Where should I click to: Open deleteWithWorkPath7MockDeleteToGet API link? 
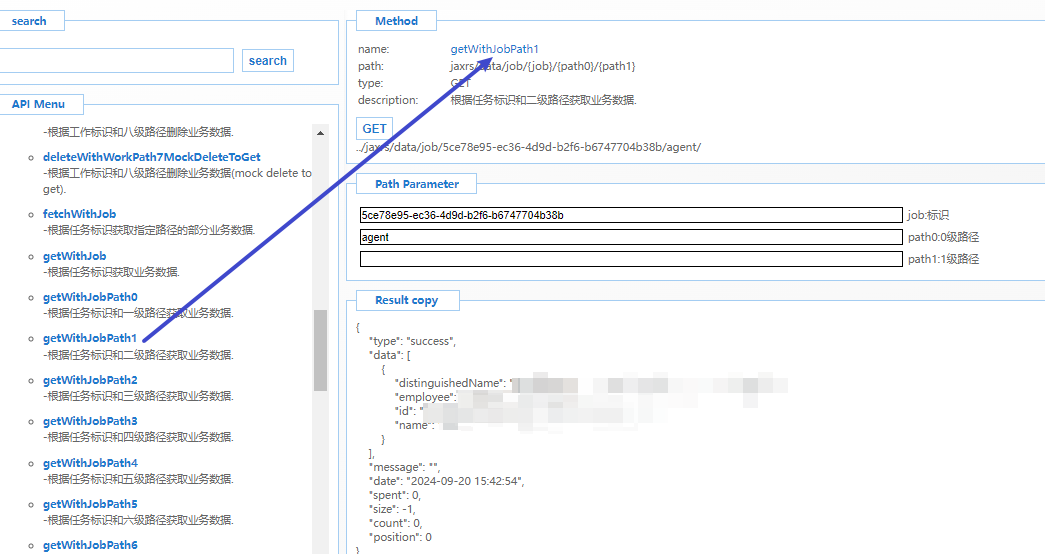pos(151,157)
